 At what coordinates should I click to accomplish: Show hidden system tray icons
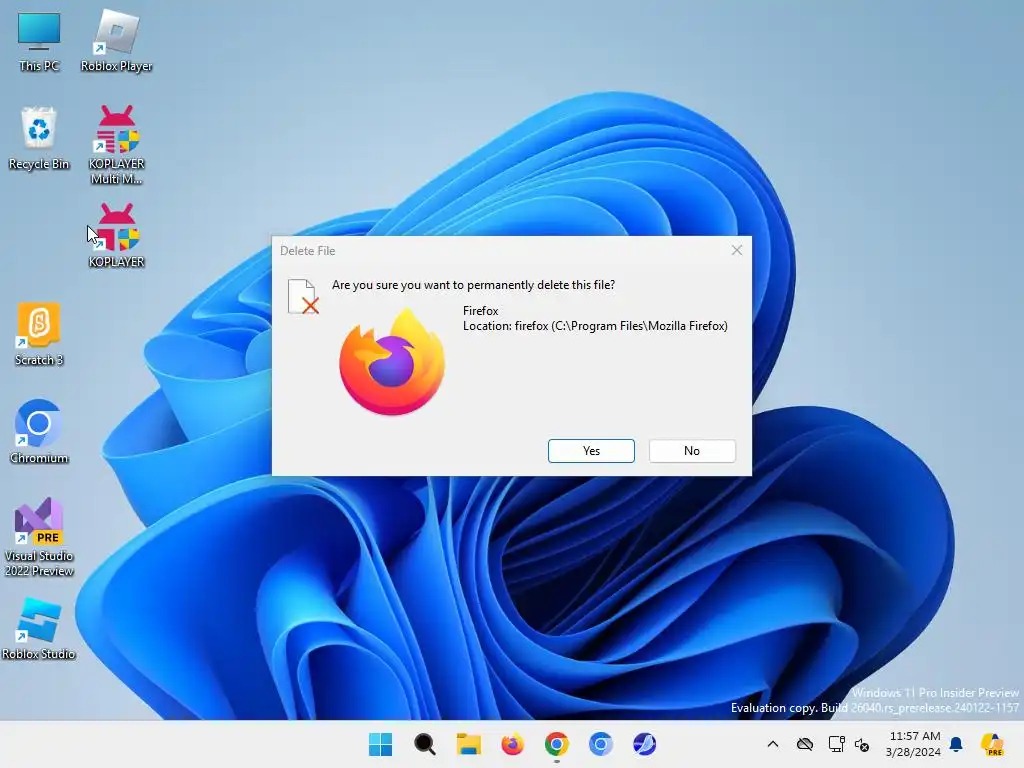(x=773, y=744)
